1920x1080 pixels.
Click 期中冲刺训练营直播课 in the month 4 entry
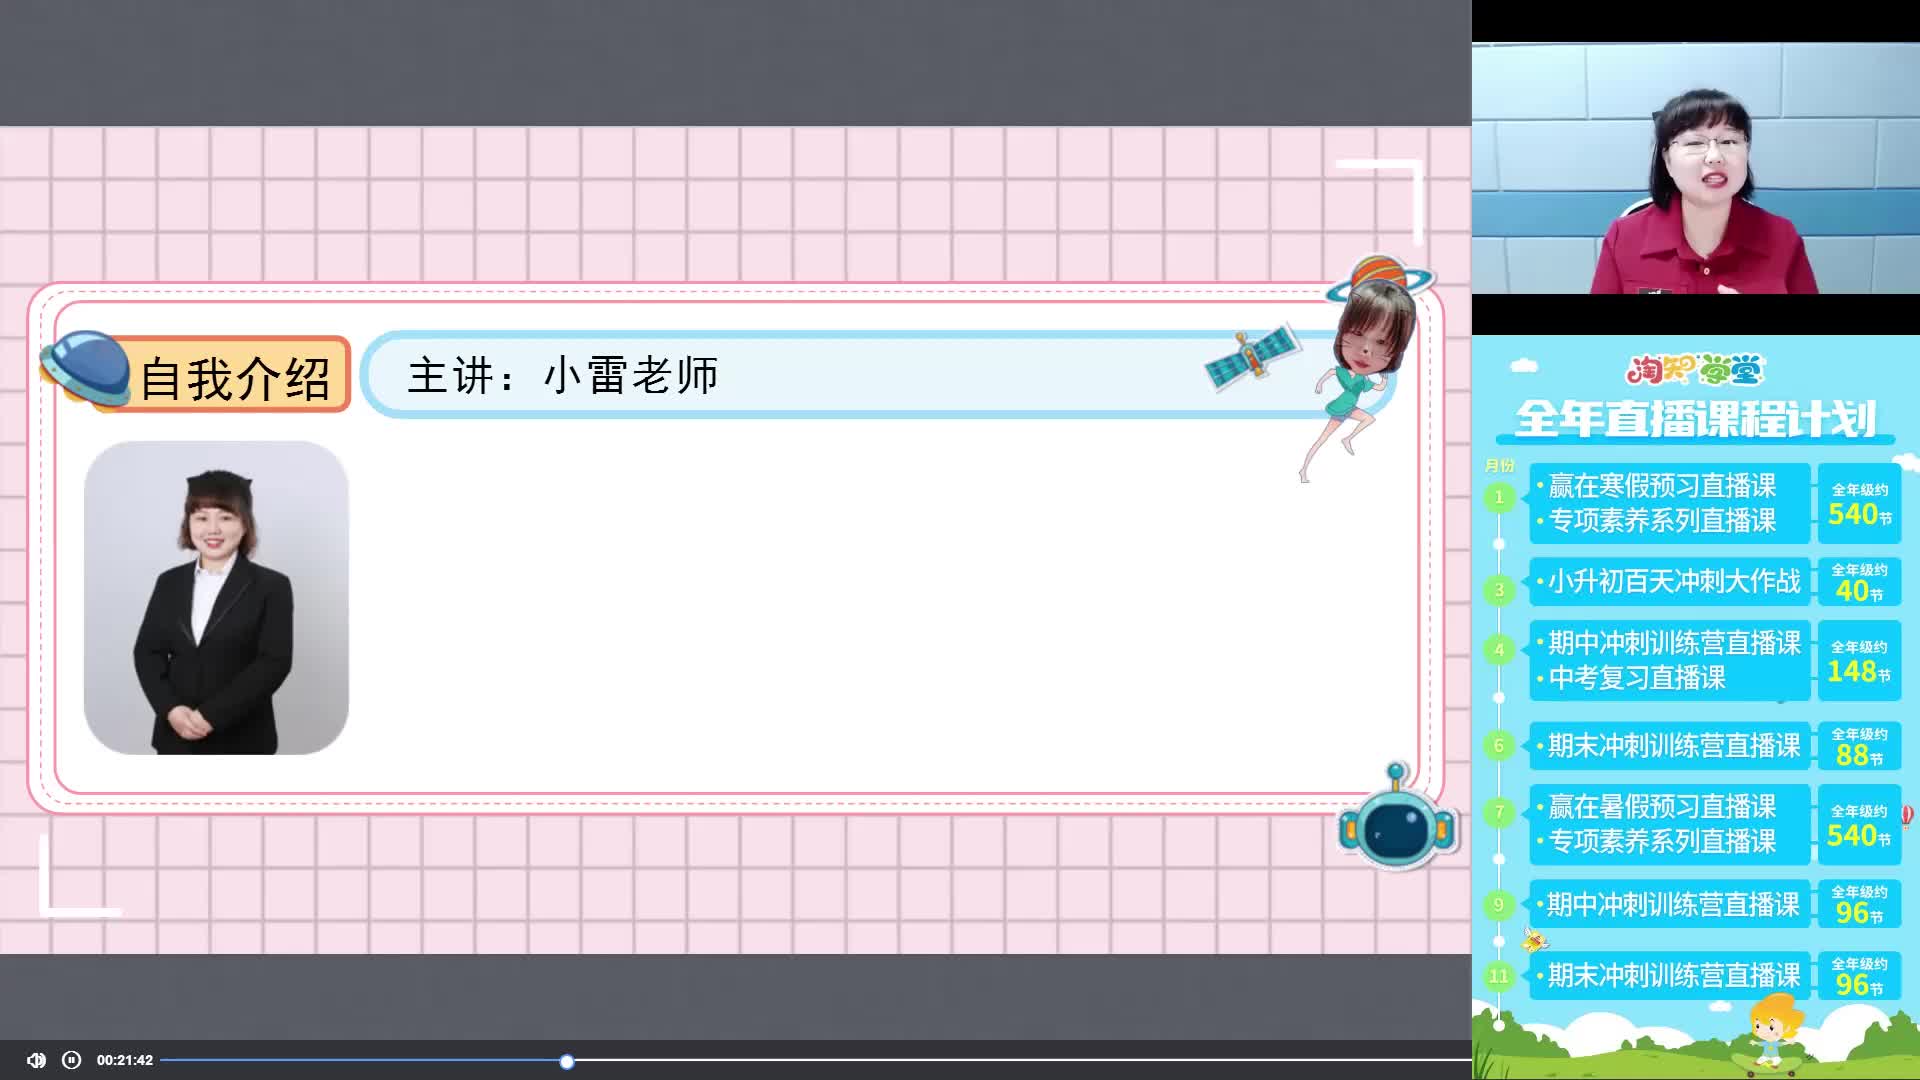pos(1674,643)
